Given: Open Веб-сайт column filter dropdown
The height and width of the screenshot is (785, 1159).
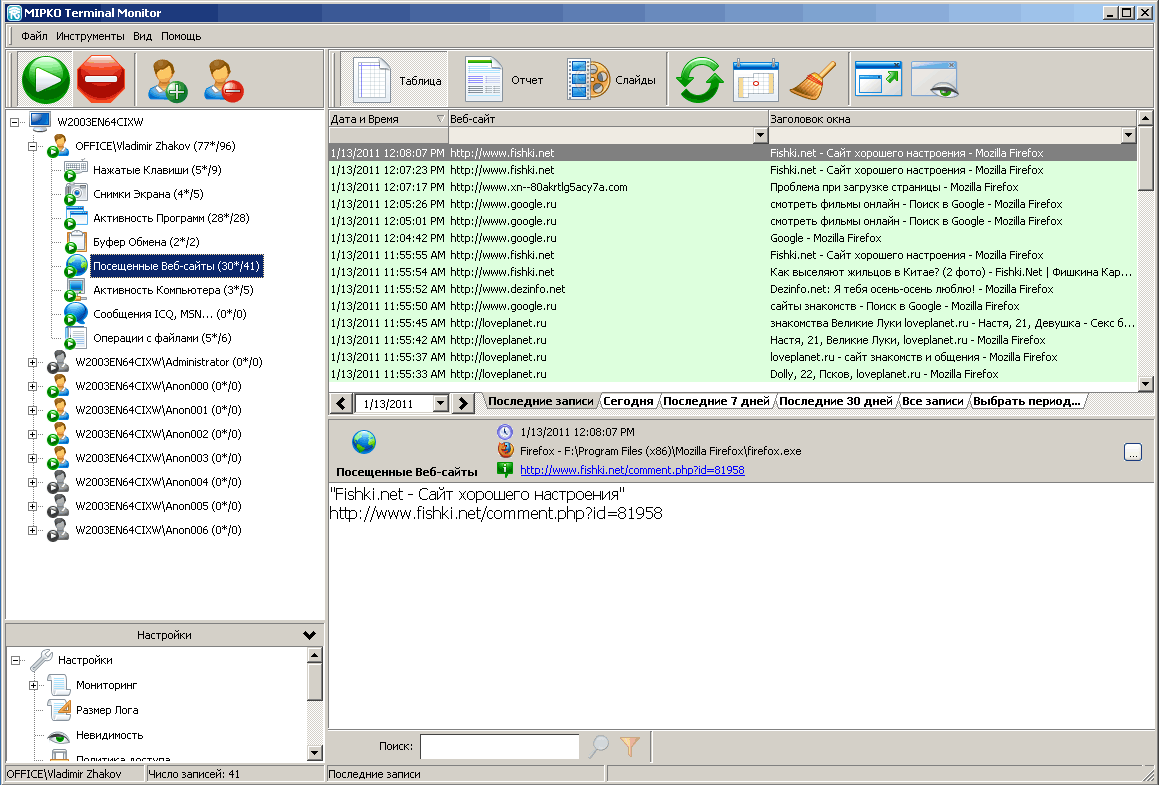Looking at the screenshot, I should (760, 135).
